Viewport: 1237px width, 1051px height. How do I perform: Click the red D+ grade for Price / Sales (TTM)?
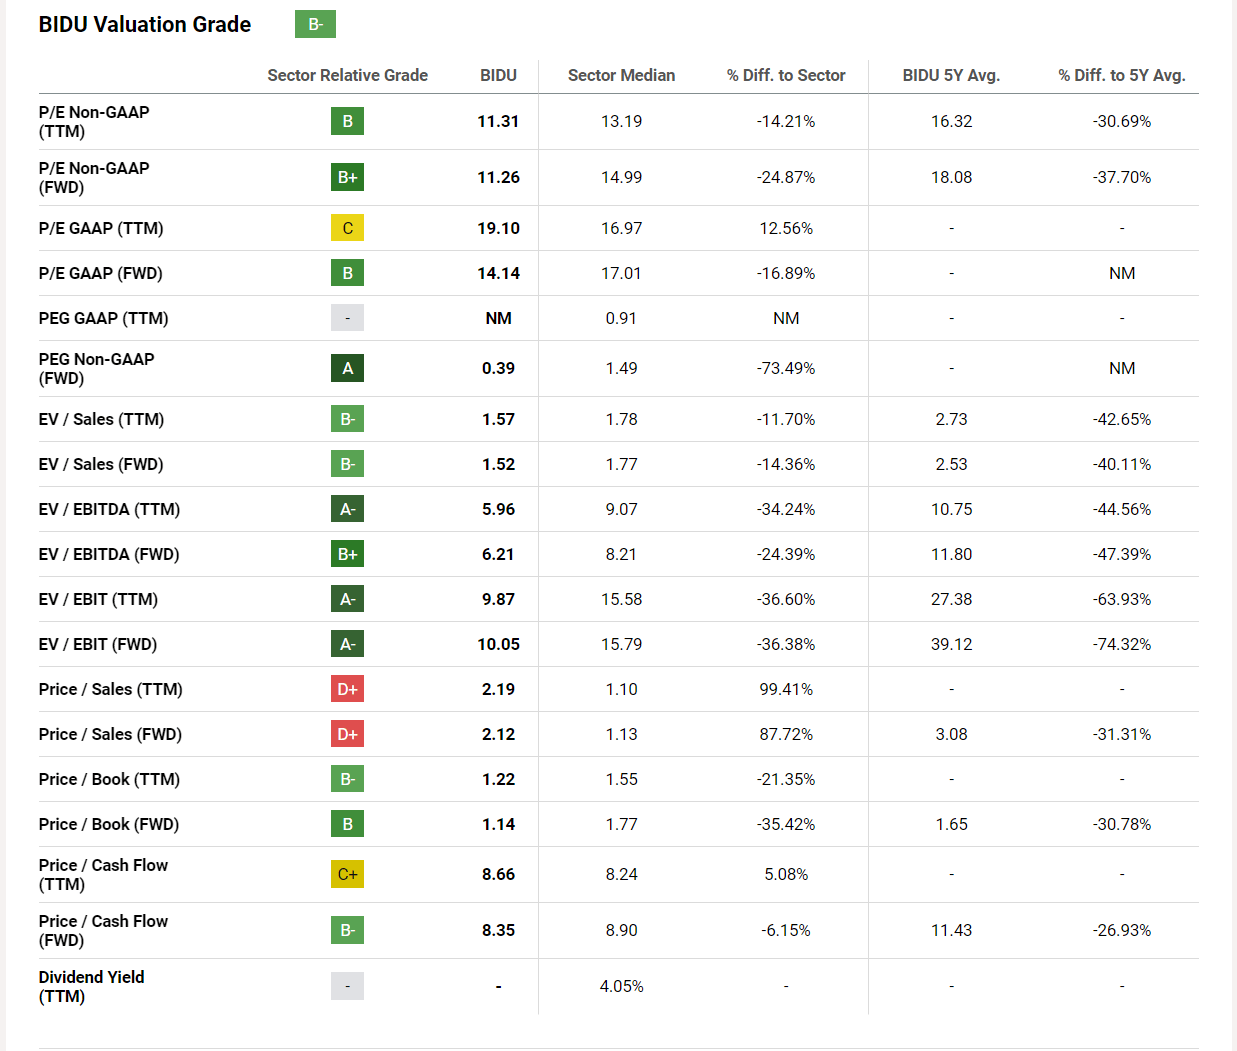point(347,689)
